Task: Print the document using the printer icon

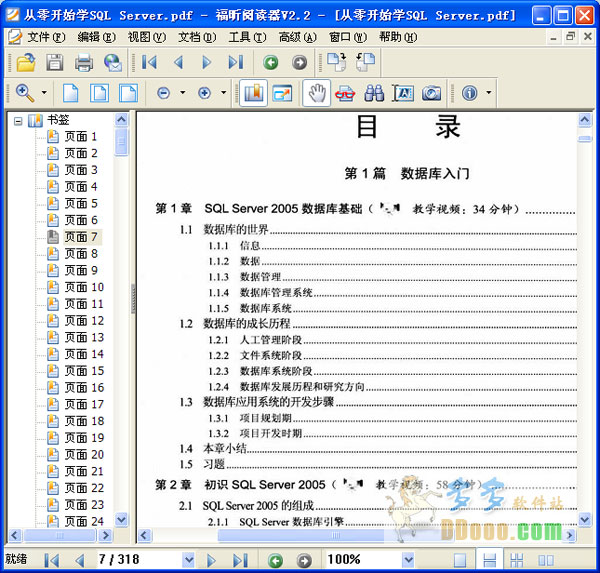Action: (84, 62)
